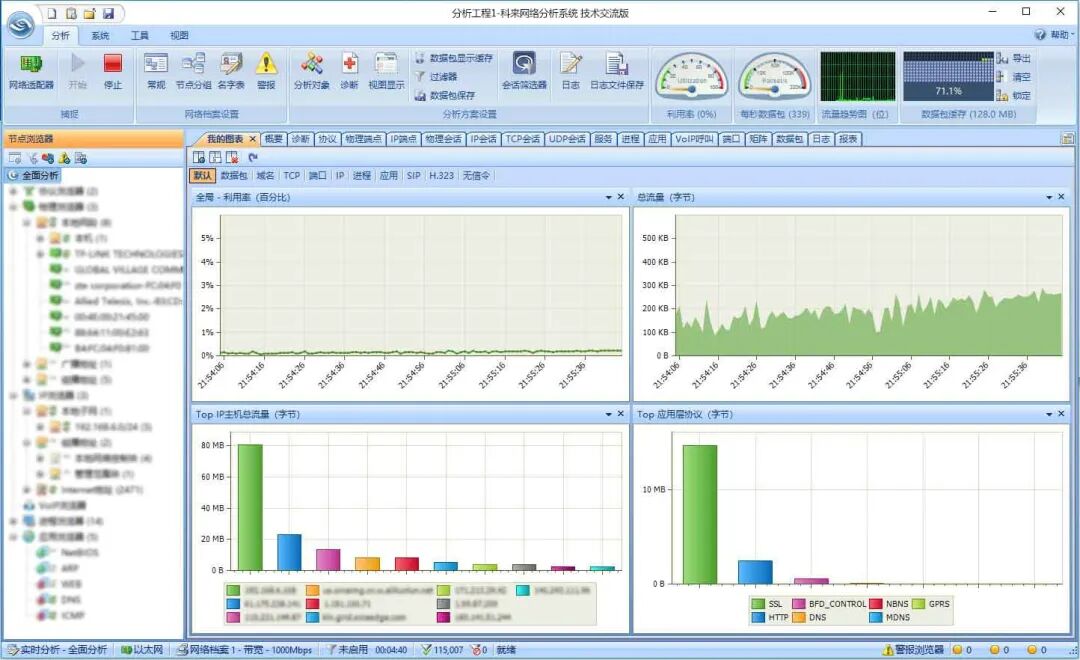
Task: Click the Node group icon
Action: pyautogui.click(x=193, y=63)
